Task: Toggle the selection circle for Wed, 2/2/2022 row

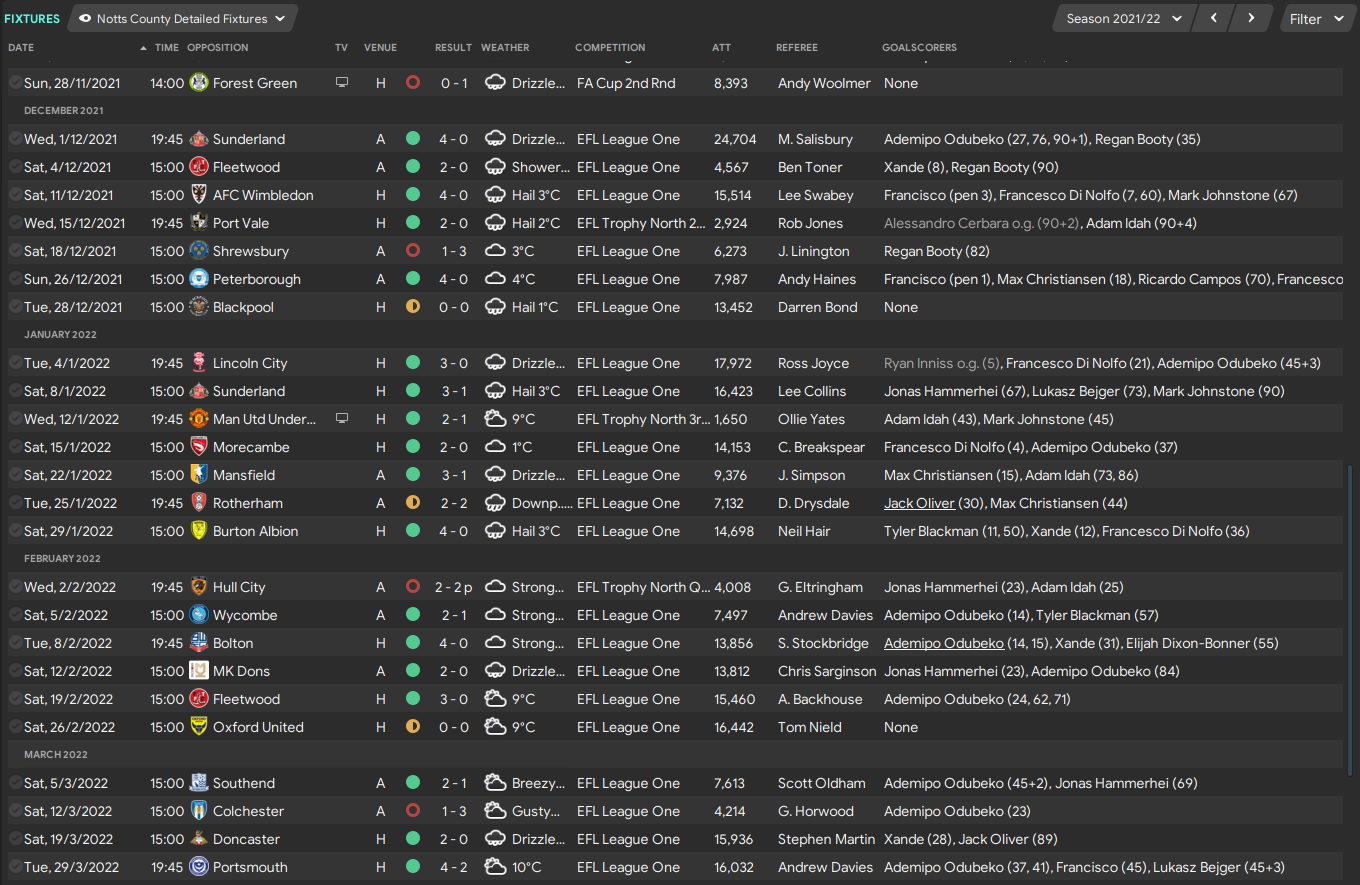Action: pyautogui.click(x=15, y=587)
